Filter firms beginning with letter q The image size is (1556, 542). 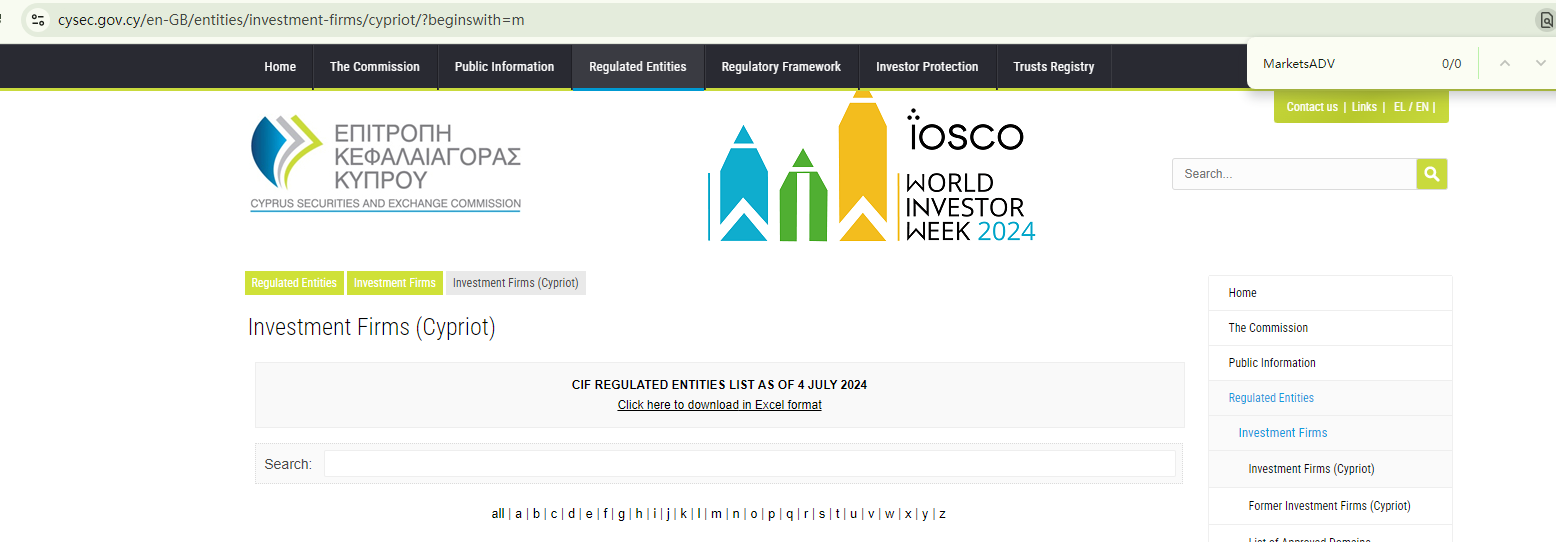(x=789, y=514)
